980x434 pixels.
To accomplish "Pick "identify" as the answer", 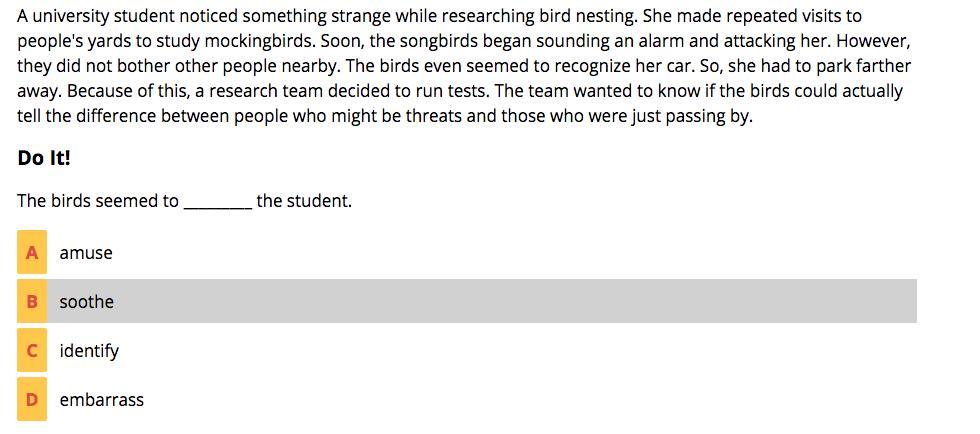I will coord(89,351).
